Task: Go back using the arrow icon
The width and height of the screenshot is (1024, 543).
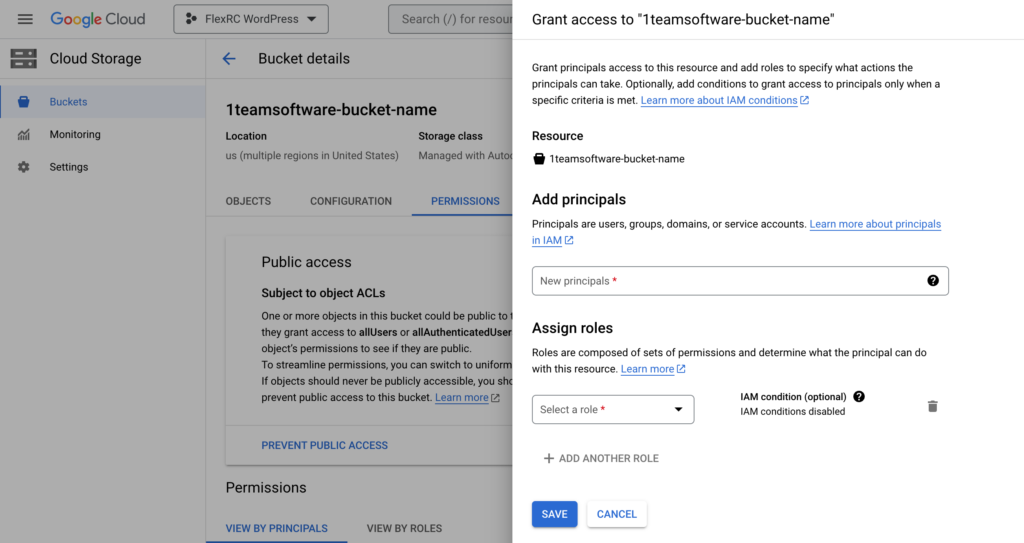Action: point(229,59)
